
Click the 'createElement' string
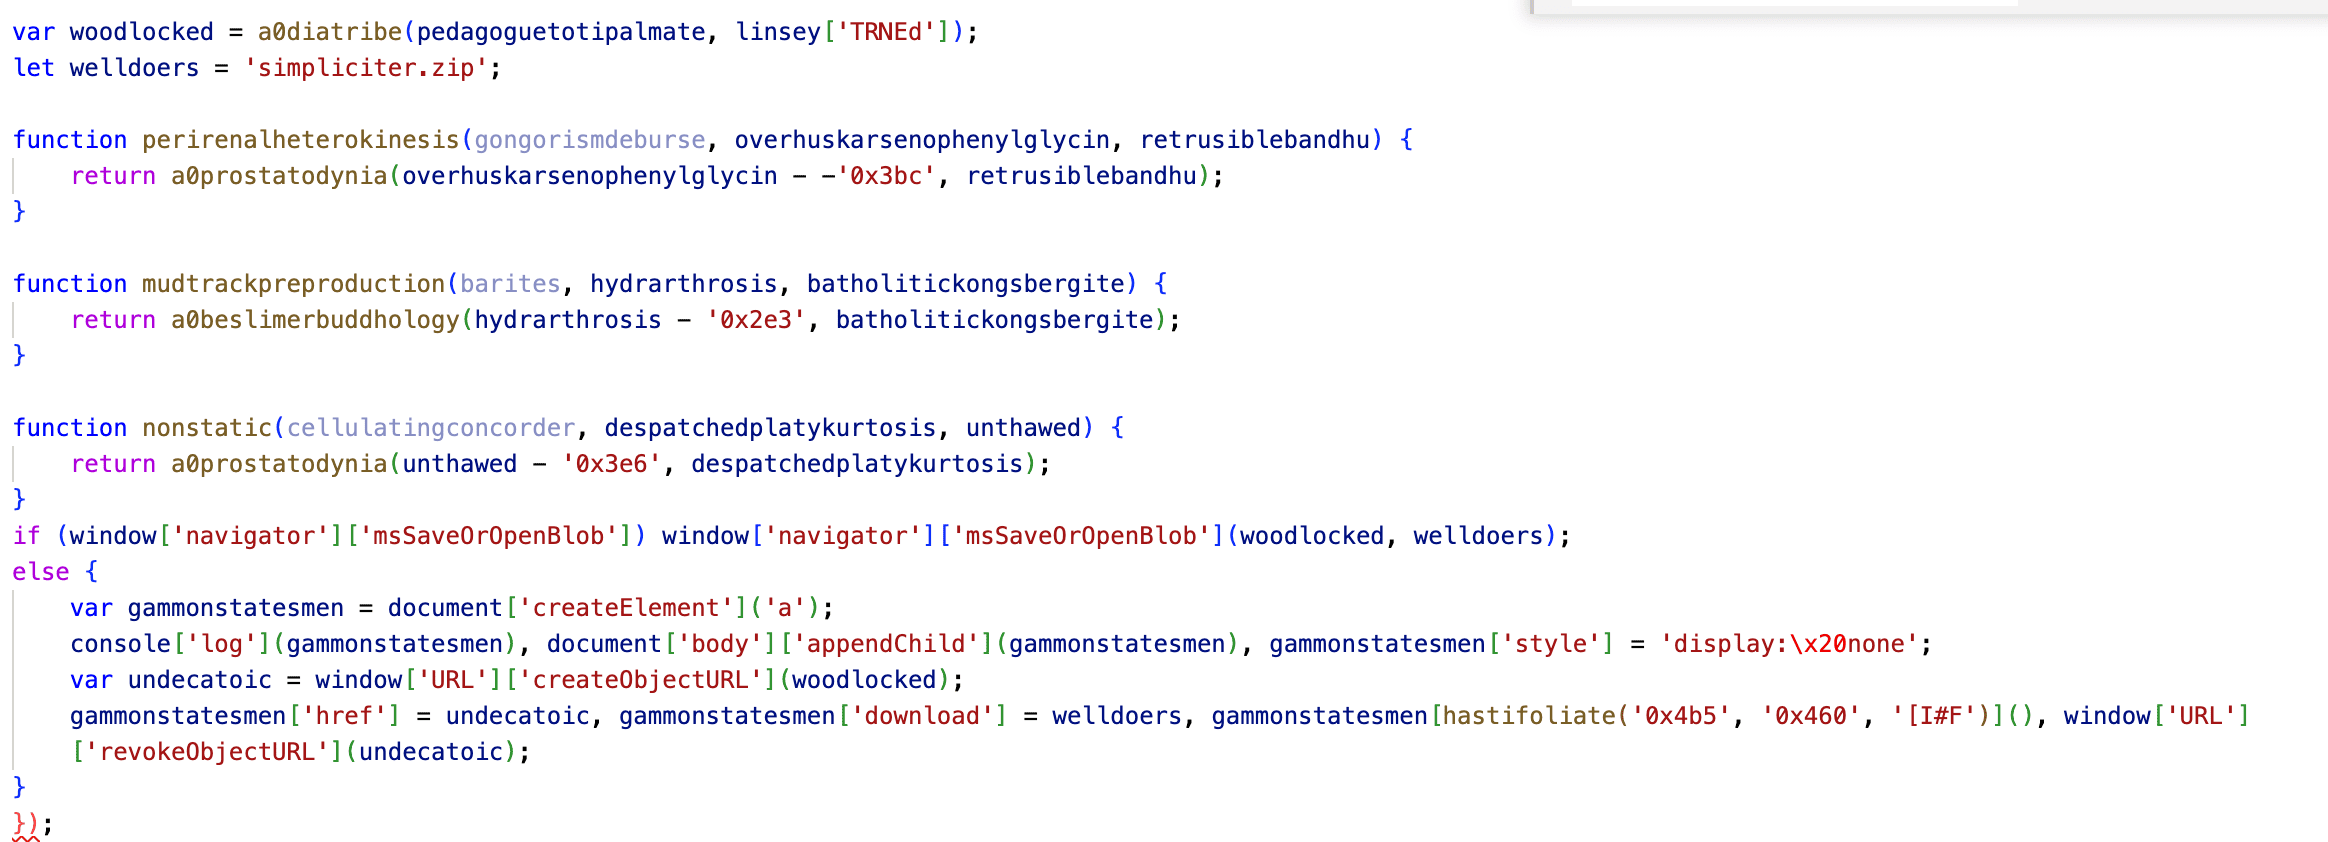[x=626, y=608]
